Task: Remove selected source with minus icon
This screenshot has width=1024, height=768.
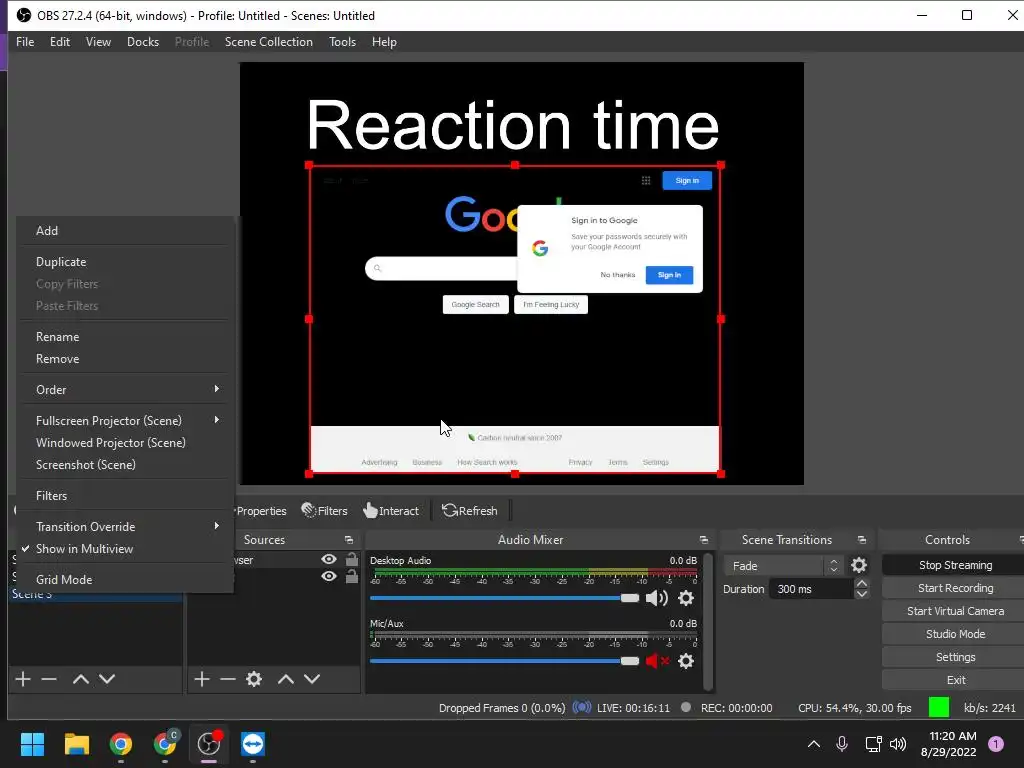Action: [x=227, y=679]
